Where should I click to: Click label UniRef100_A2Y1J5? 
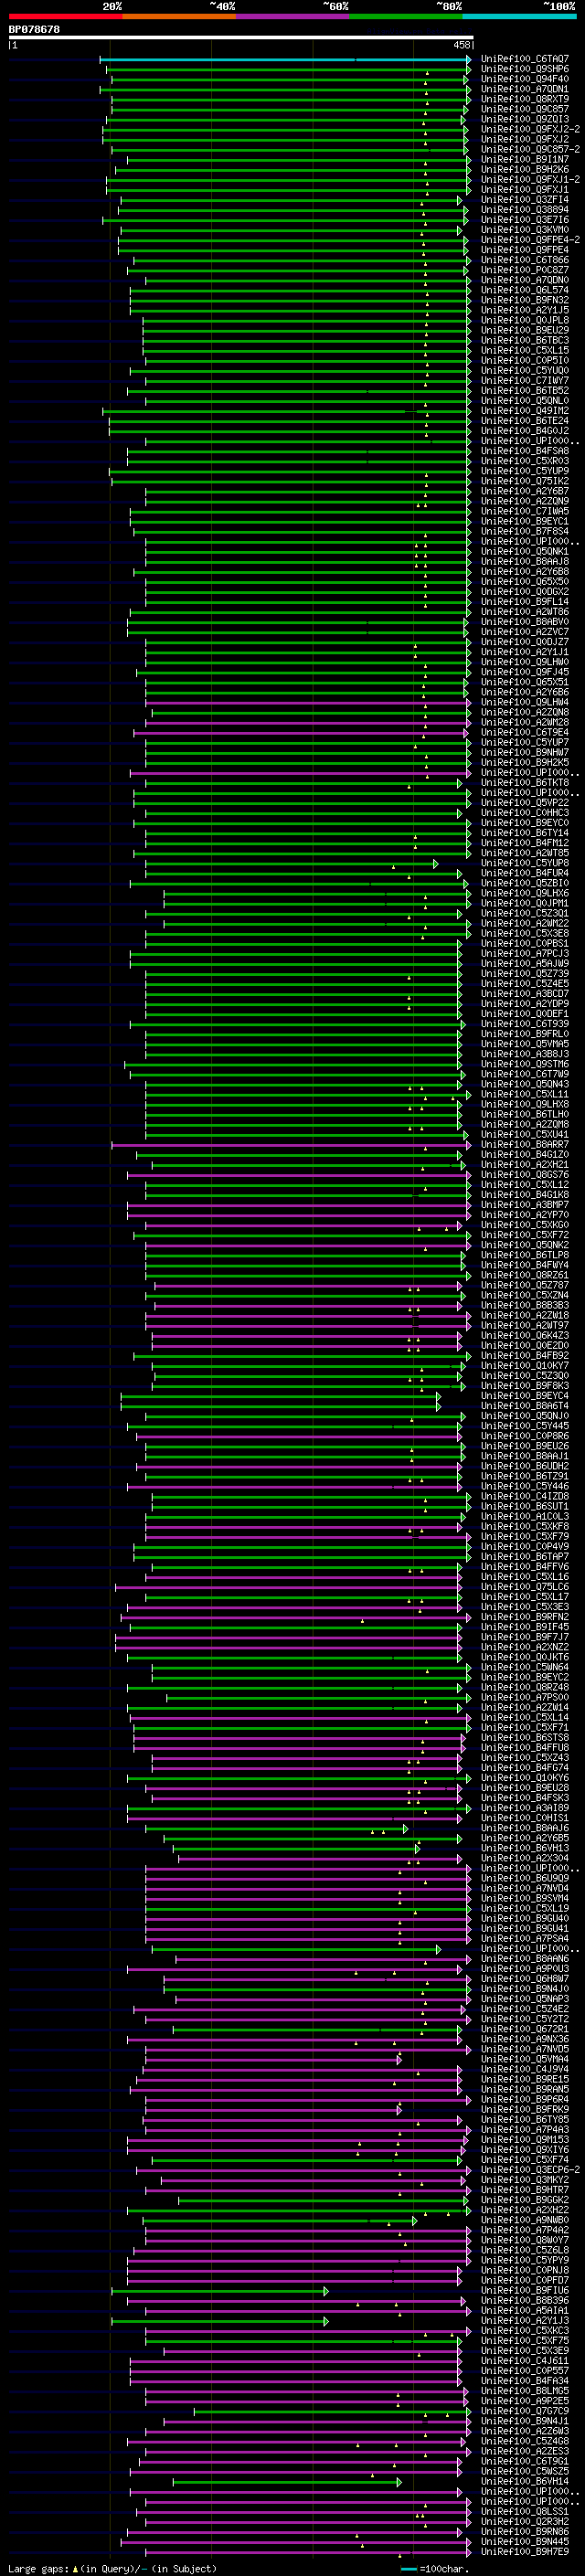(x=524, y=311)
